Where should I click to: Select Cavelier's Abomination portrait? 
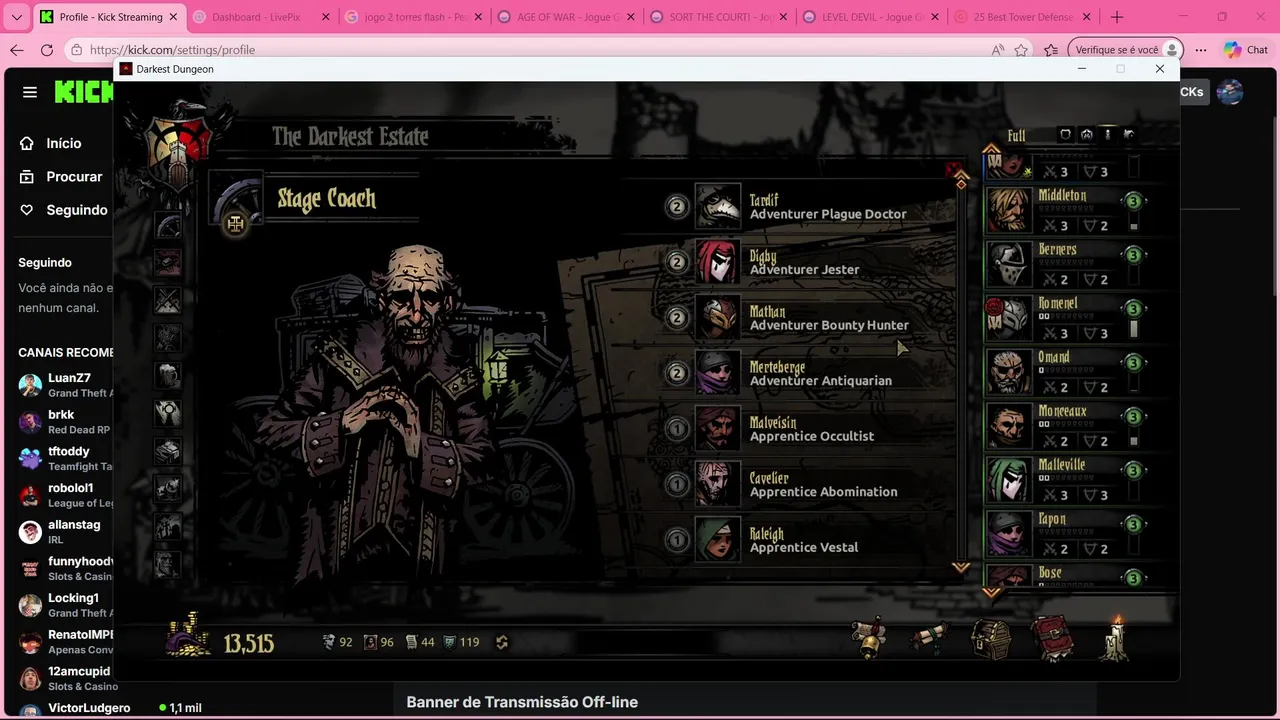(x=718, y=484)
